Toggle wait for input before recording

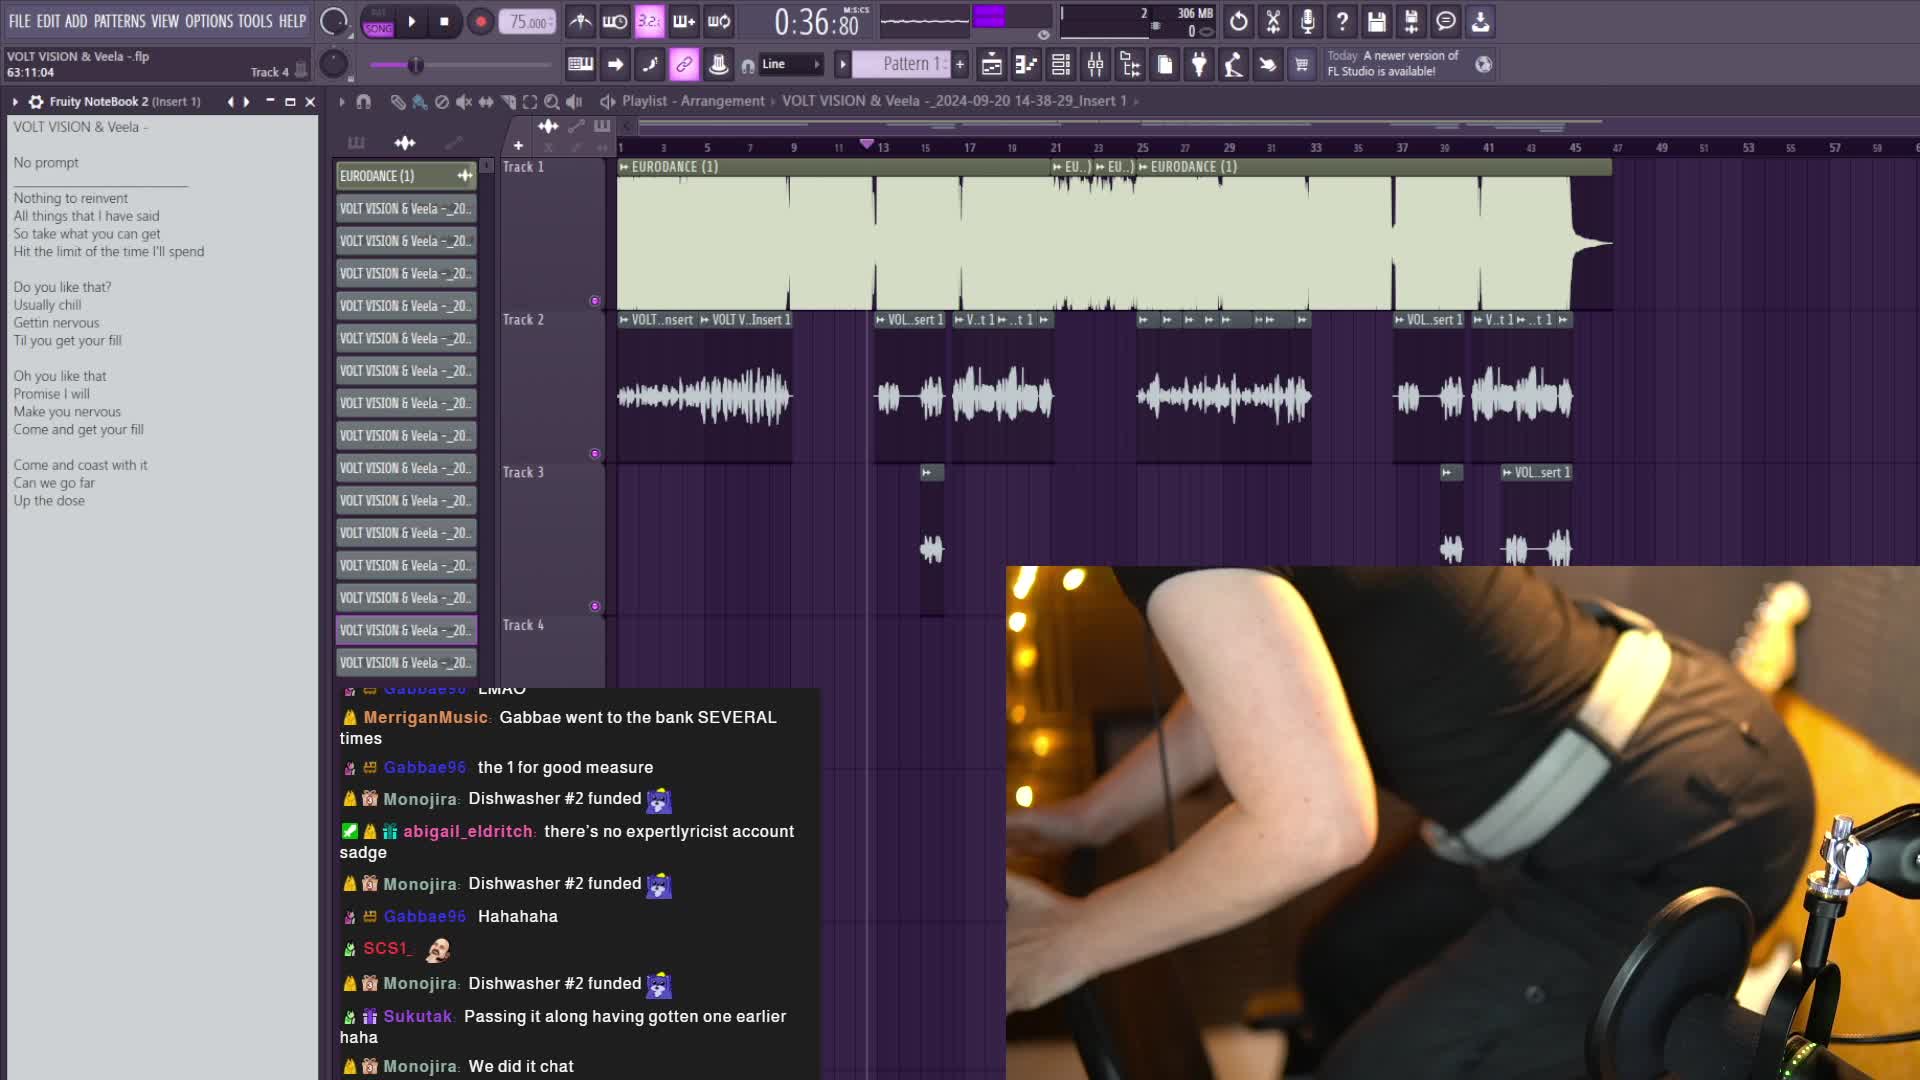tap(615, 21)
